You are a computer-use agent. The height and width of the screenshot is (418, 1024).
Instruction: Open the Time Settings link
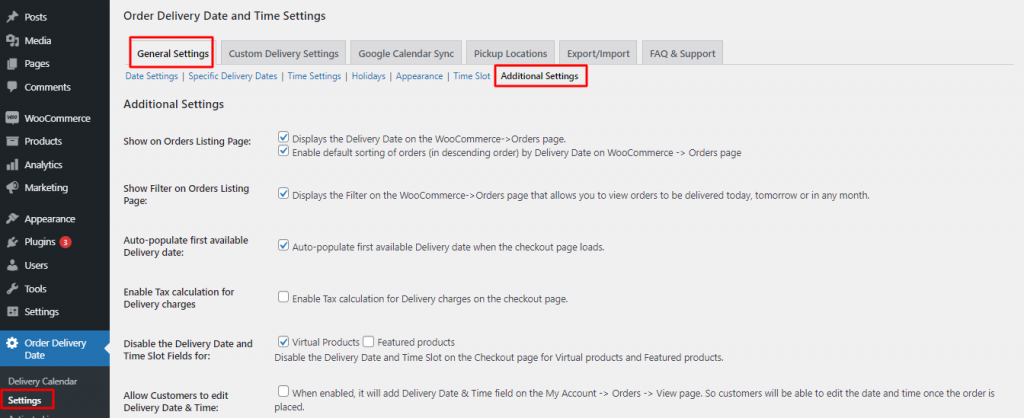click(315, 76)
